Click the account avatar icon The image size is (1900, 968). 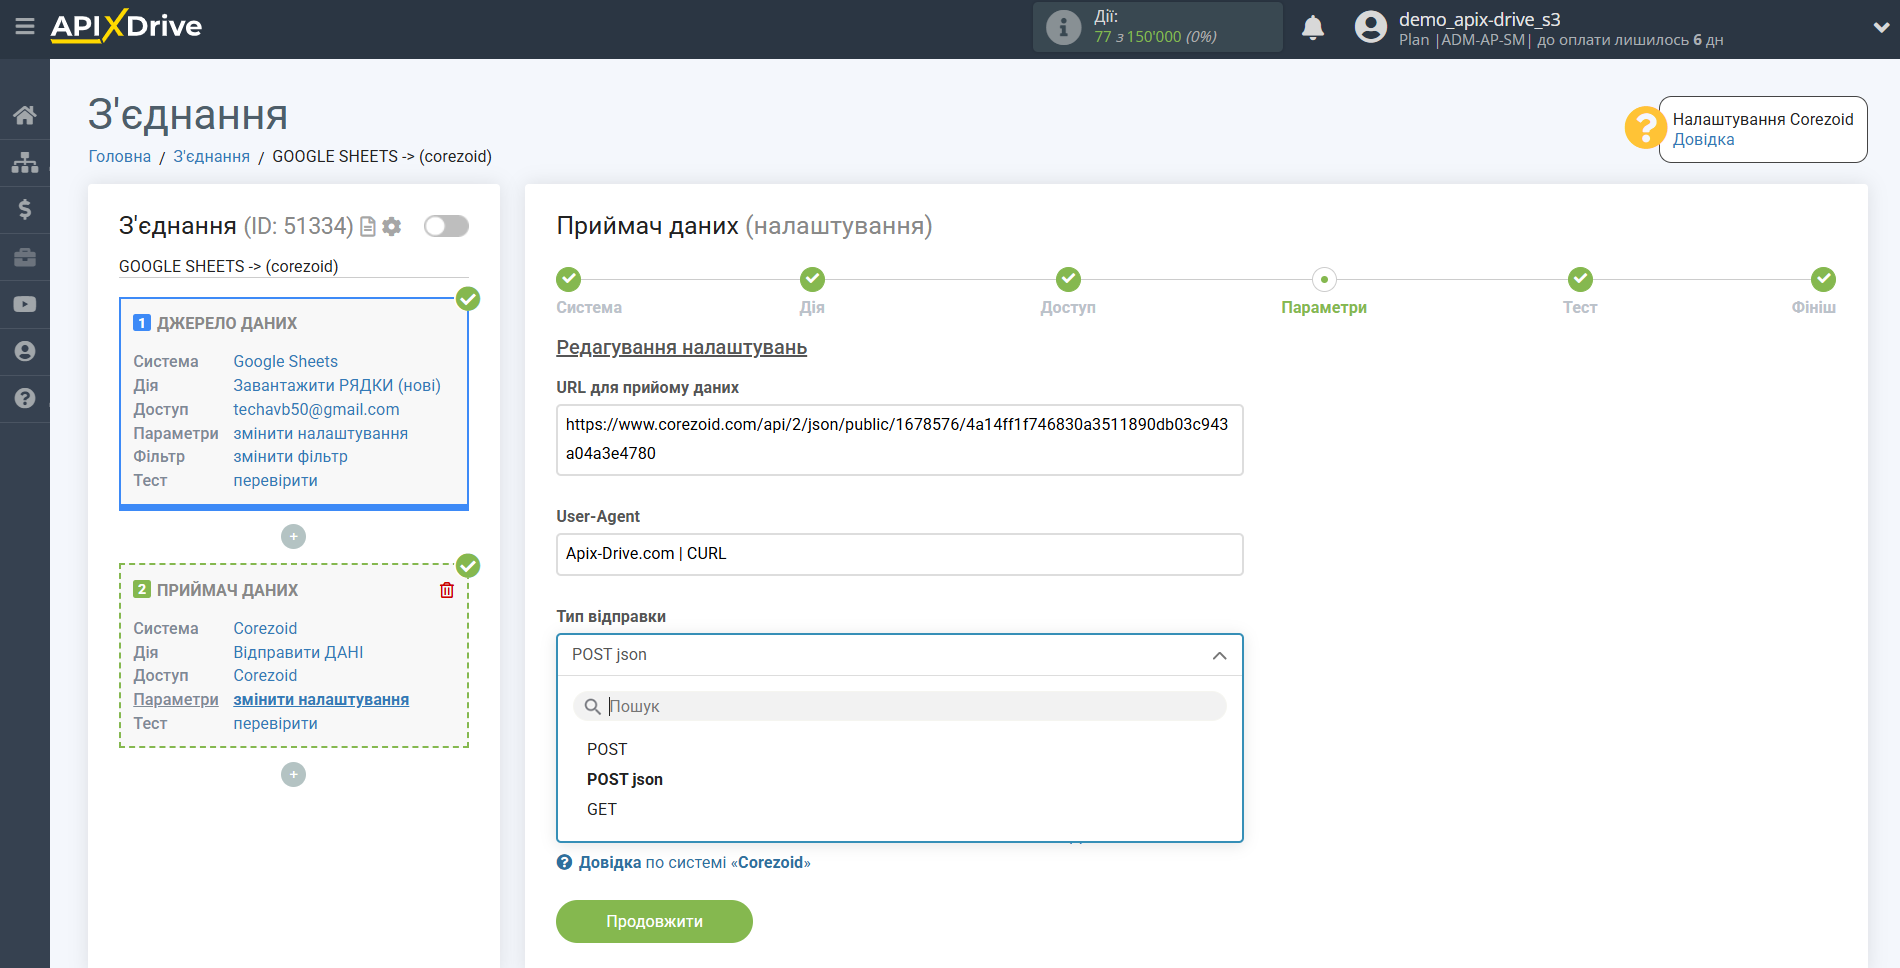(x=1371, y=27)
